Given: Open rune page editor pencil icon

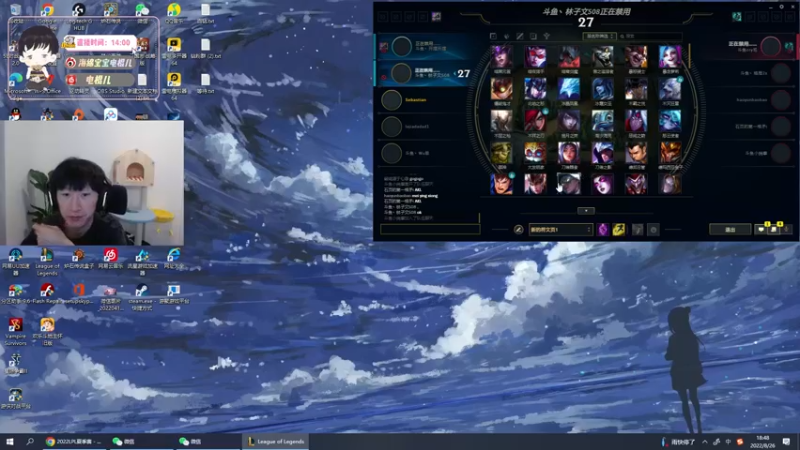Looking at the screenshot, I should tap(518, 230).
